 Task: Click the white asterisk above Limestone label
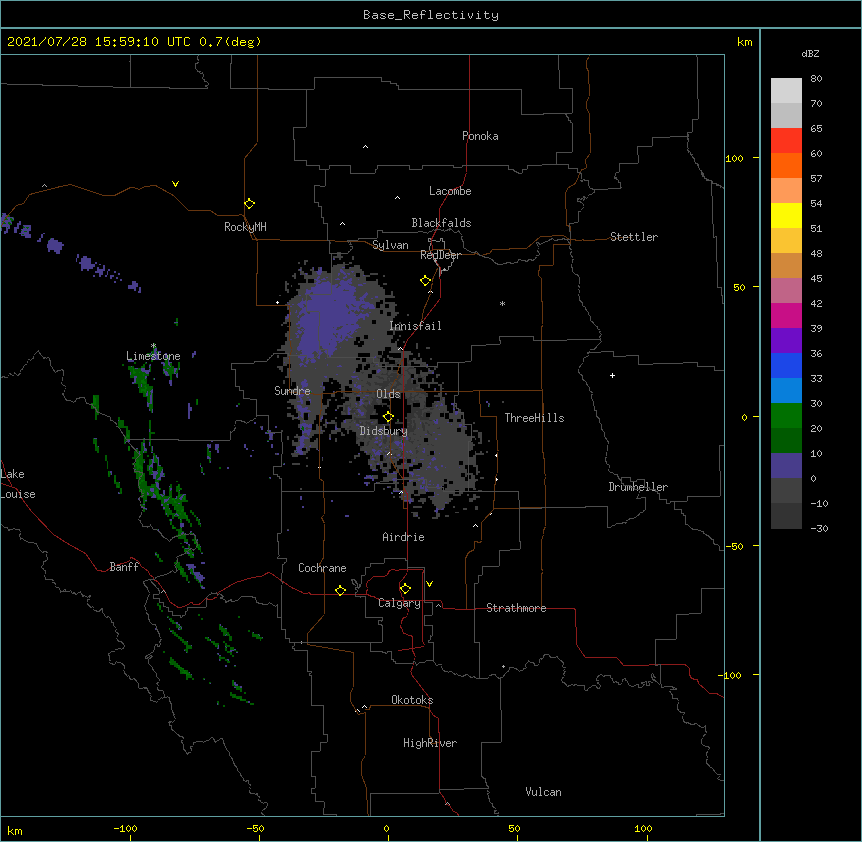click(153, 346)
